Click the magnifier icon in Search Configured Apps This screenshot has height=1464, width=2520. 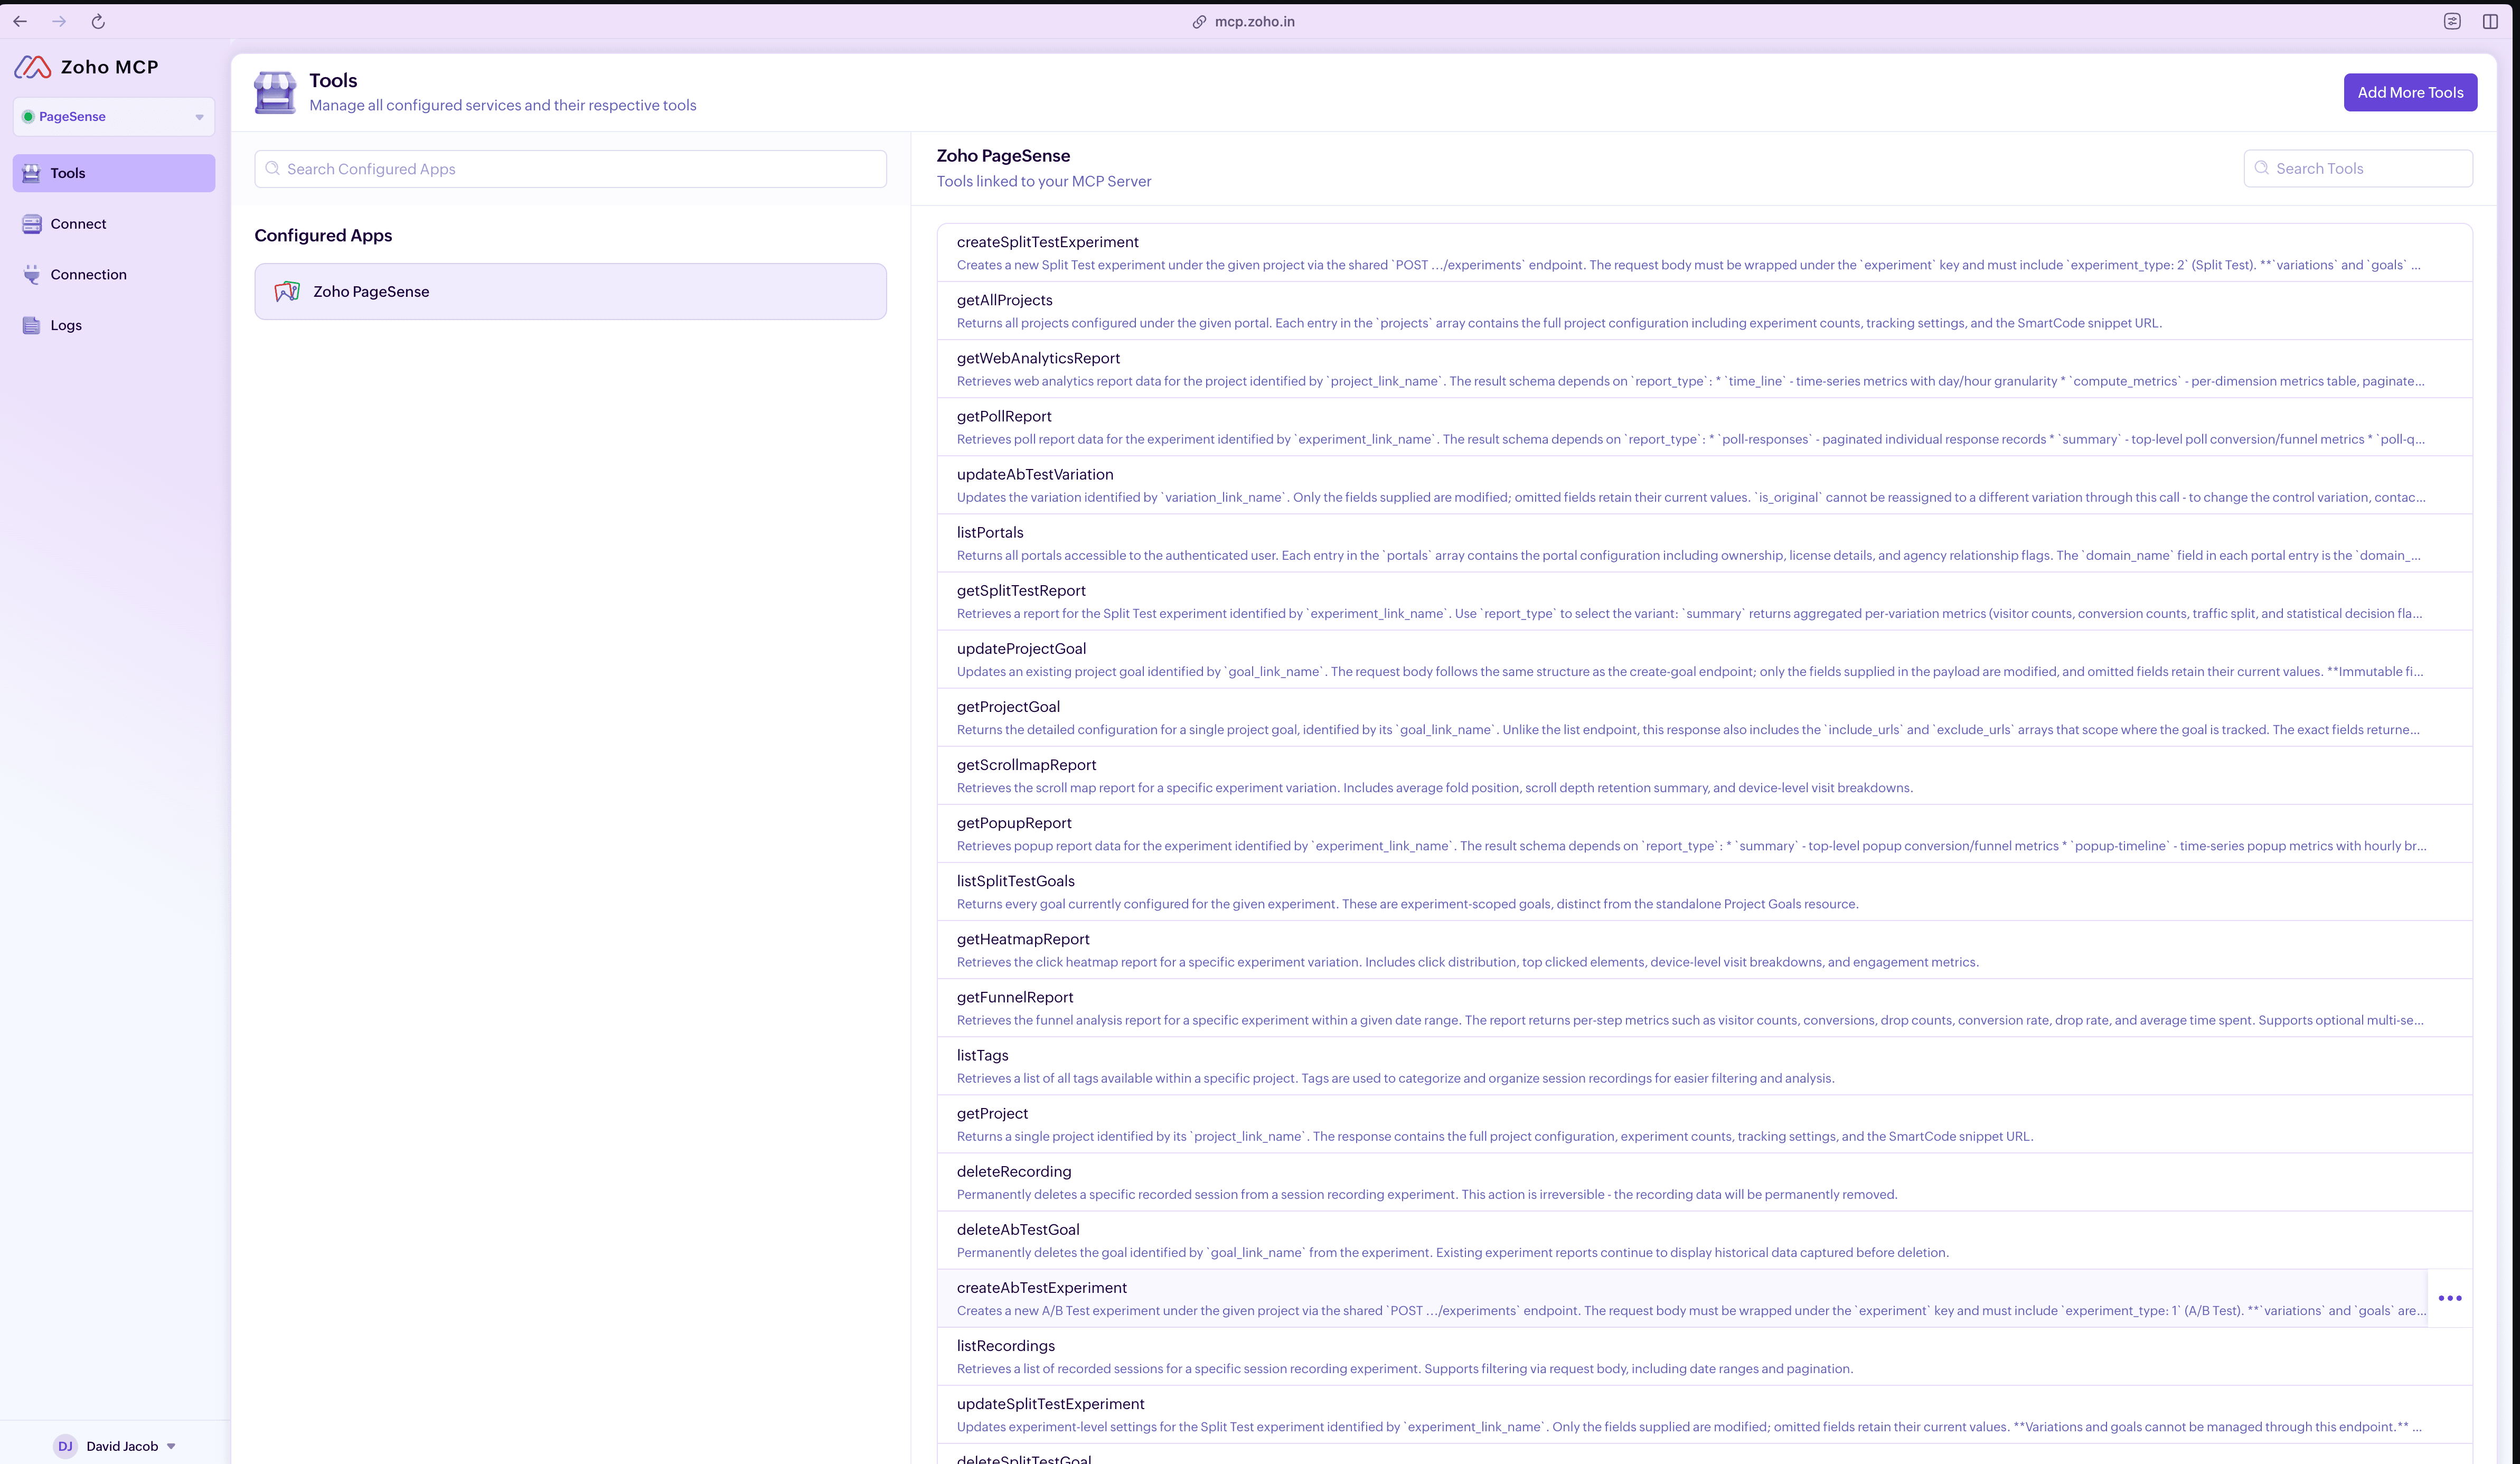pyautogui.click(x=272, y=169)
